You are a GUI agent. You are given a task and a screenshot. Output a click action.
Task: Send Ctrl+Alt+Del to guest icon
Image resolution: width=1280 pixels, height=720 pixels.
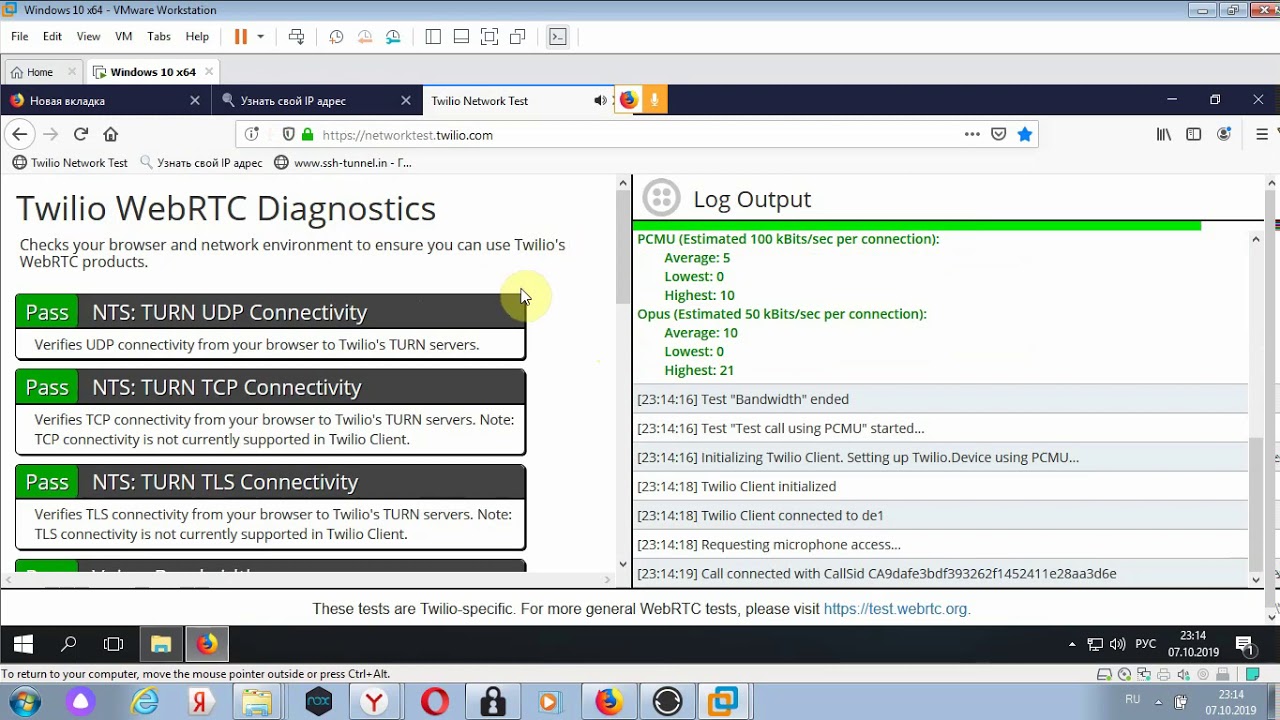[x=296, y=36]
